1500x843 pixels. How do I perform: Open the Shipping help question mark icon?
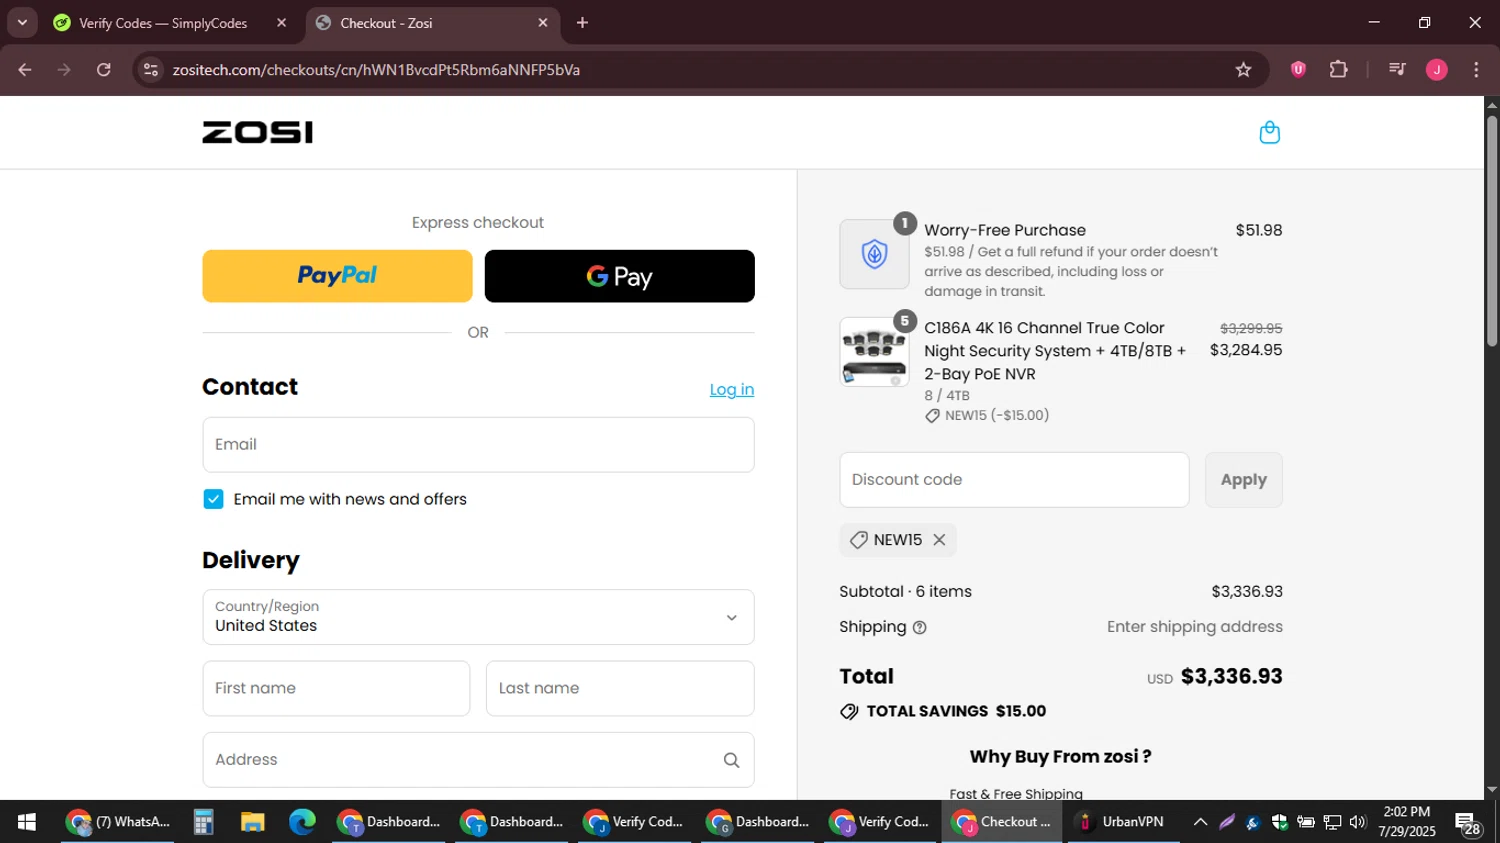coord(920,628)
